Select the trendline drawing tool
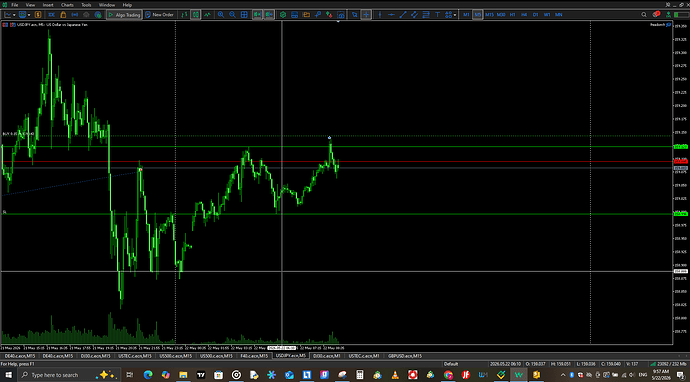Screen dimensions: 690x382 pyautogui.click(x=403, y=15)
